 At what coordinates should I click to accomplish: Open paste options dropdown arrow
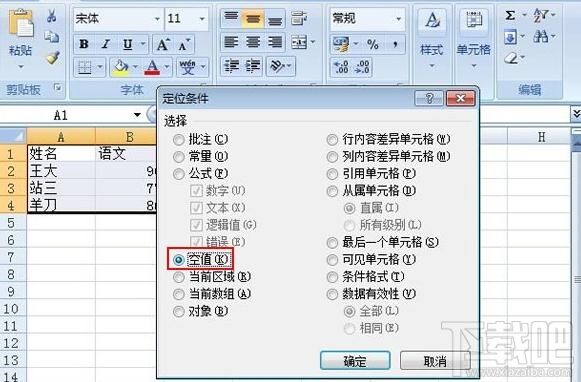tap(20, 66)
